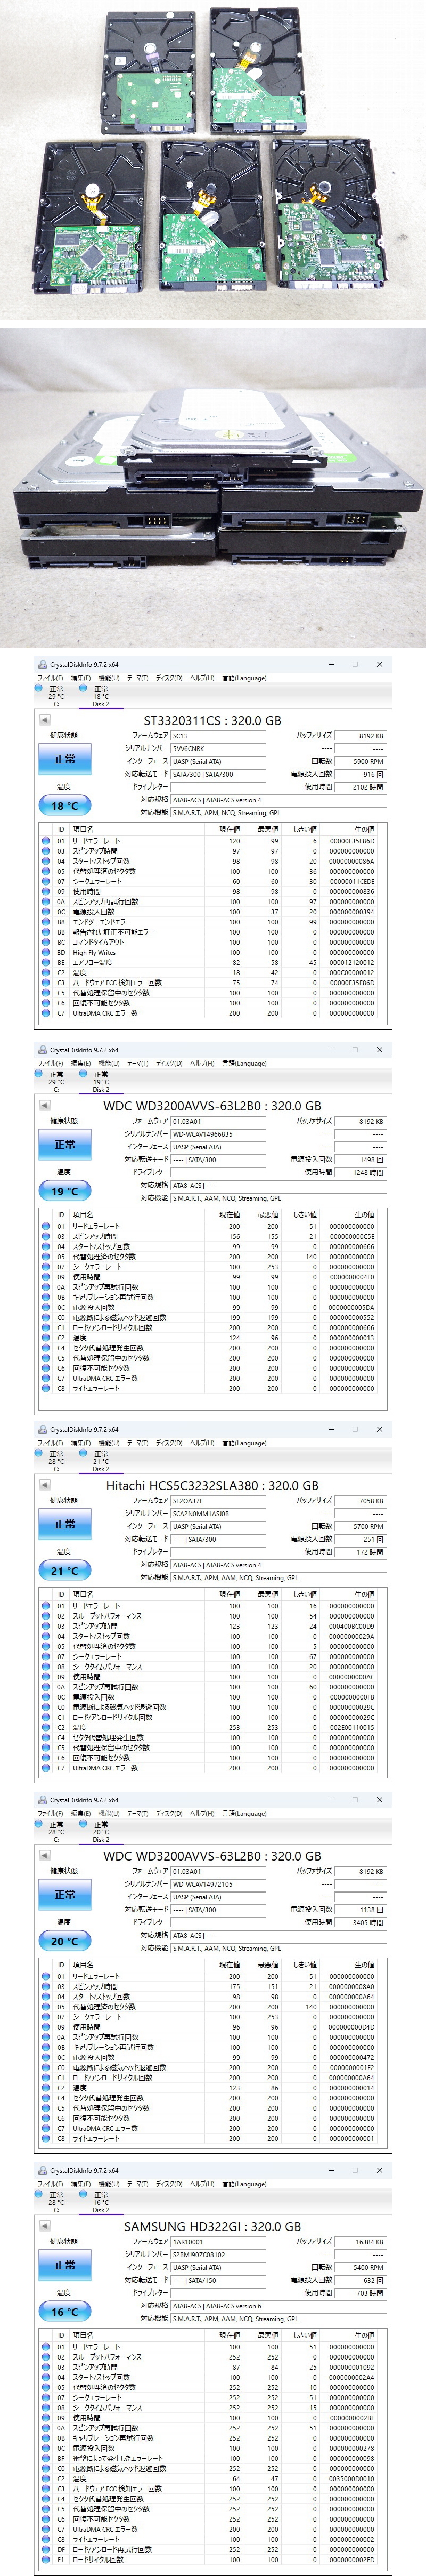This screenshot has height=2576, width=426.
Task: Open テーマ(T) menu in Hitachi HCS5C3232SLA380 window
Action: tap(137, 1443)
